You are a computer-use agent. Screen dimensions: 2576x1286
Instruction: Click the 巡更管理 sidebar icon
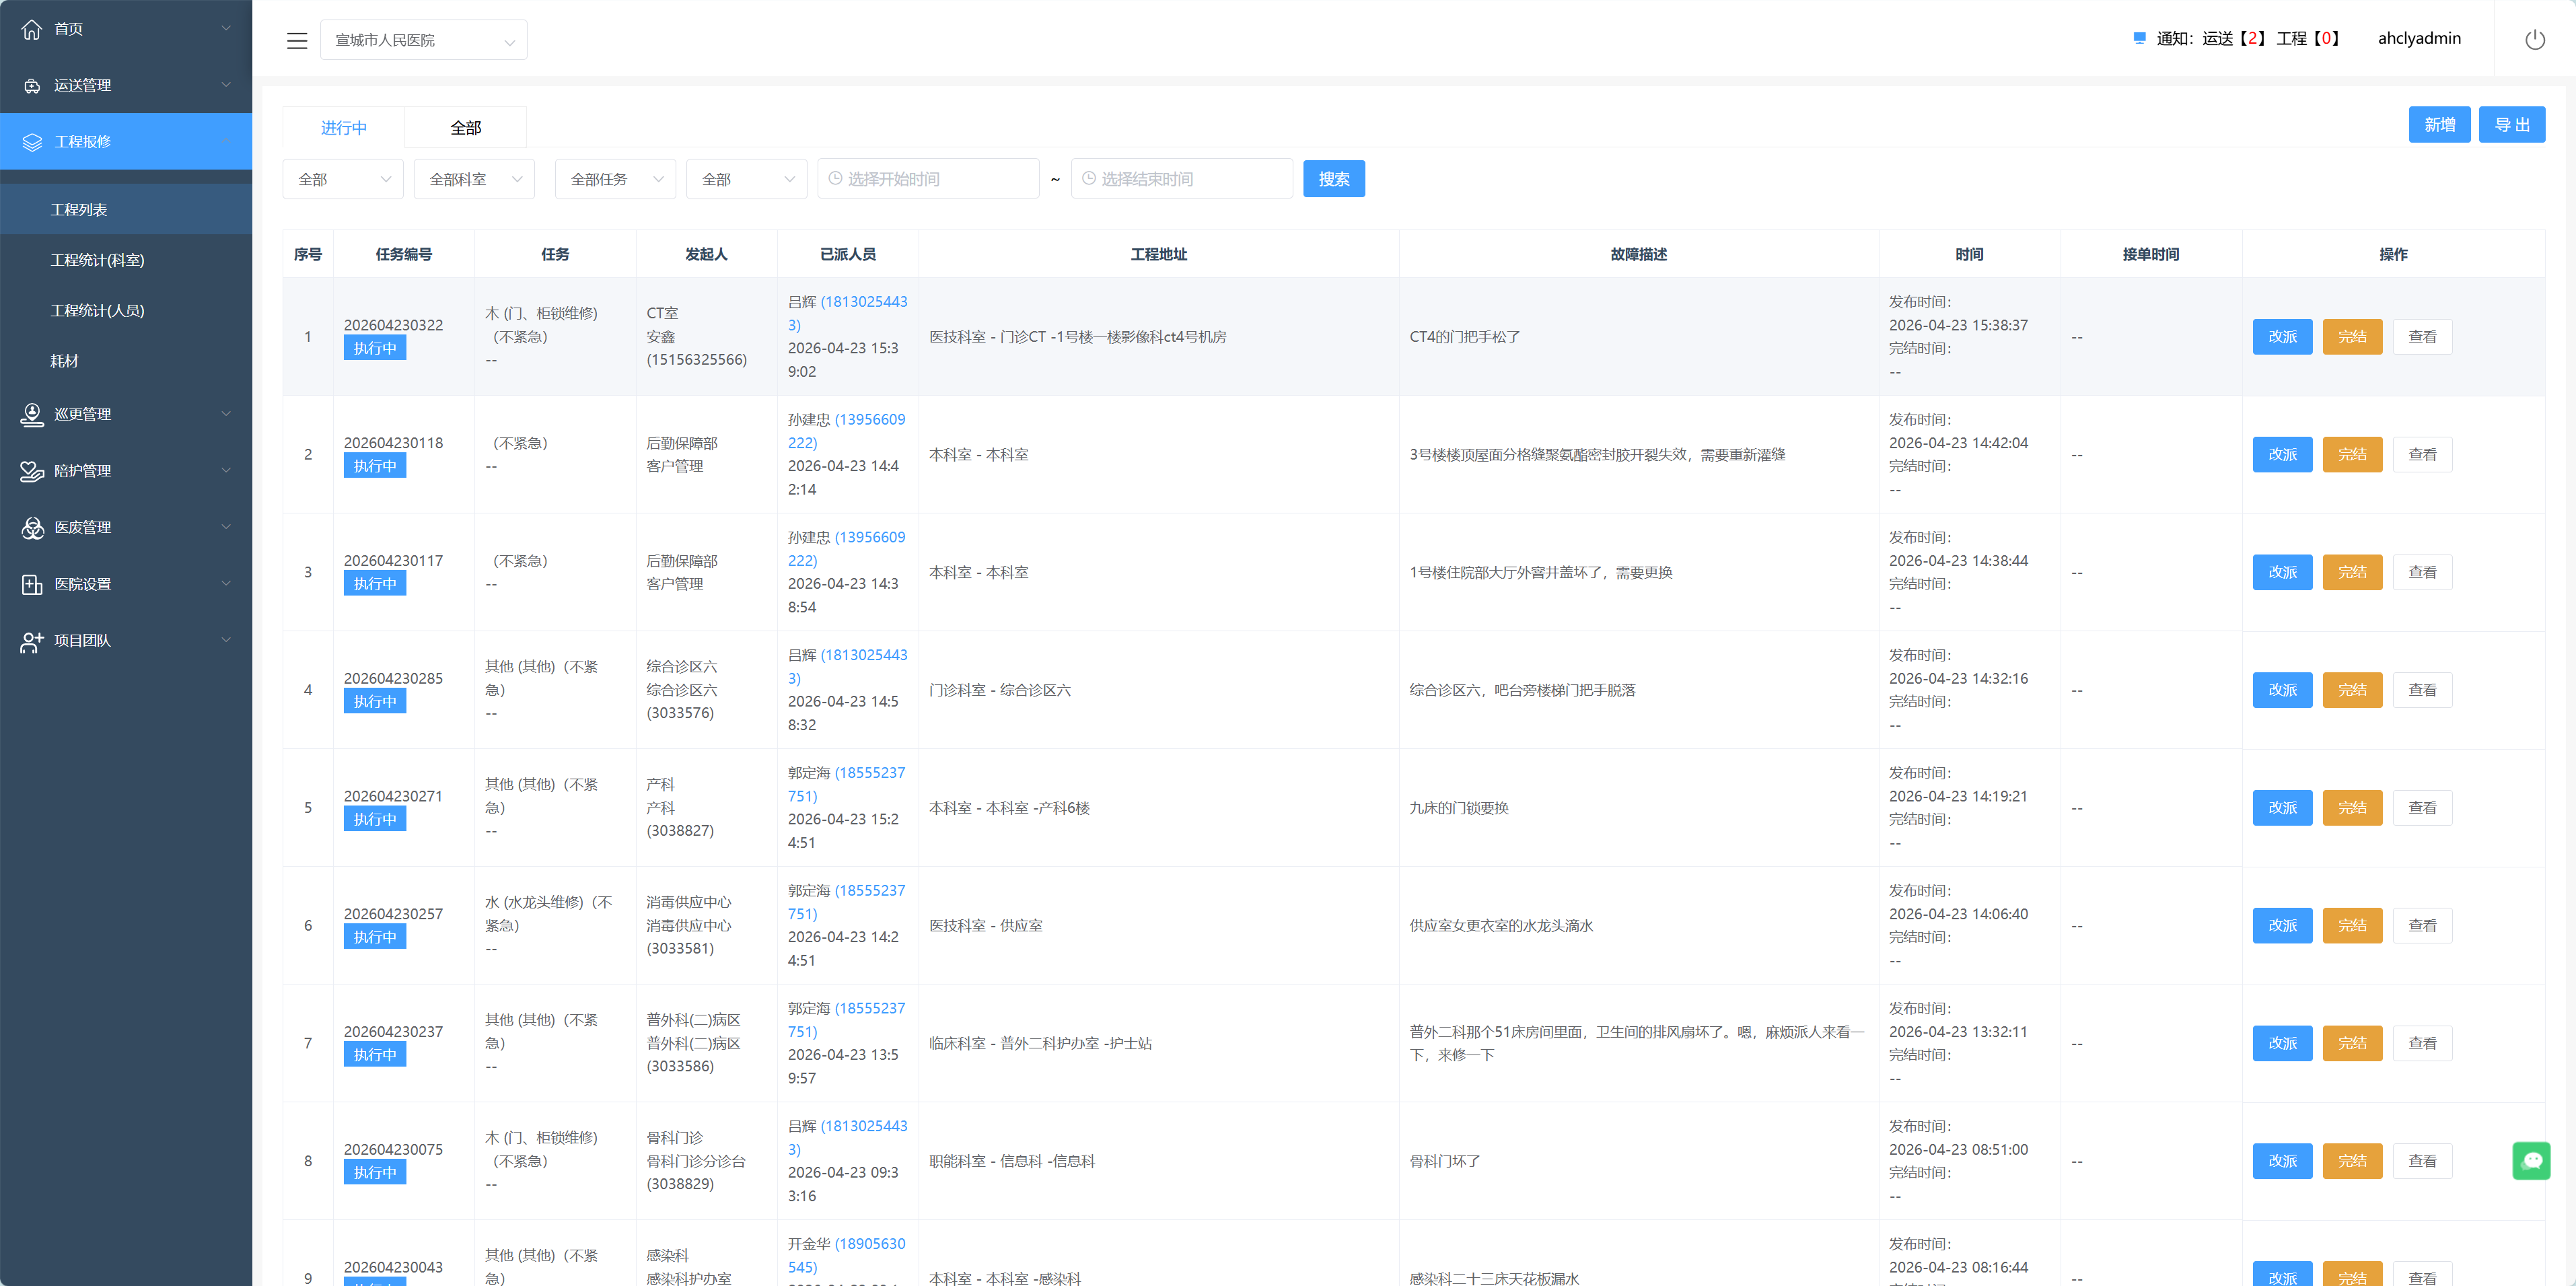[x=32, y=414]
